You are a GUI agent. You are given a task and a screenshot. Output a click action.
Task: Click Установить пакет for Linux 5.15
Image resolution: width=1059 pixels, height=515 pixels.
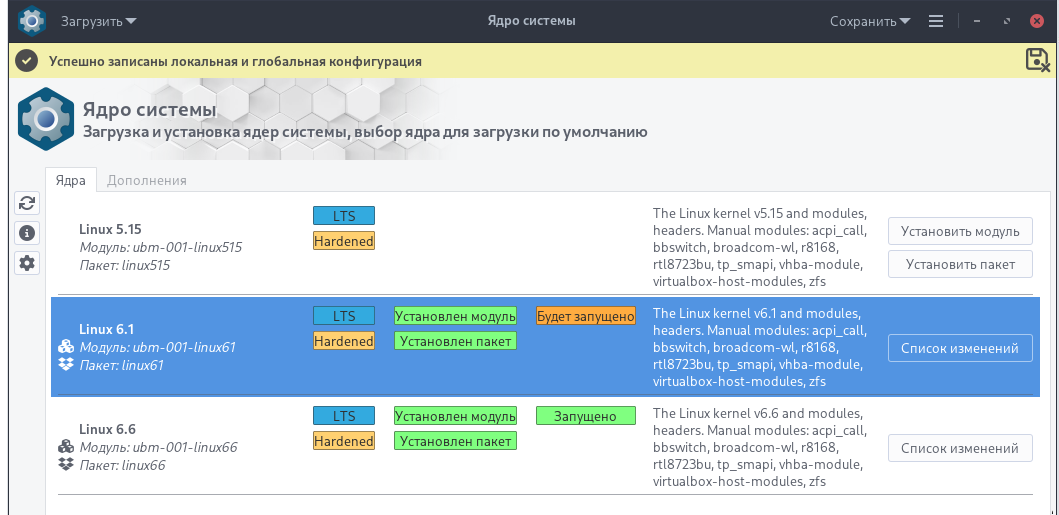960,264
